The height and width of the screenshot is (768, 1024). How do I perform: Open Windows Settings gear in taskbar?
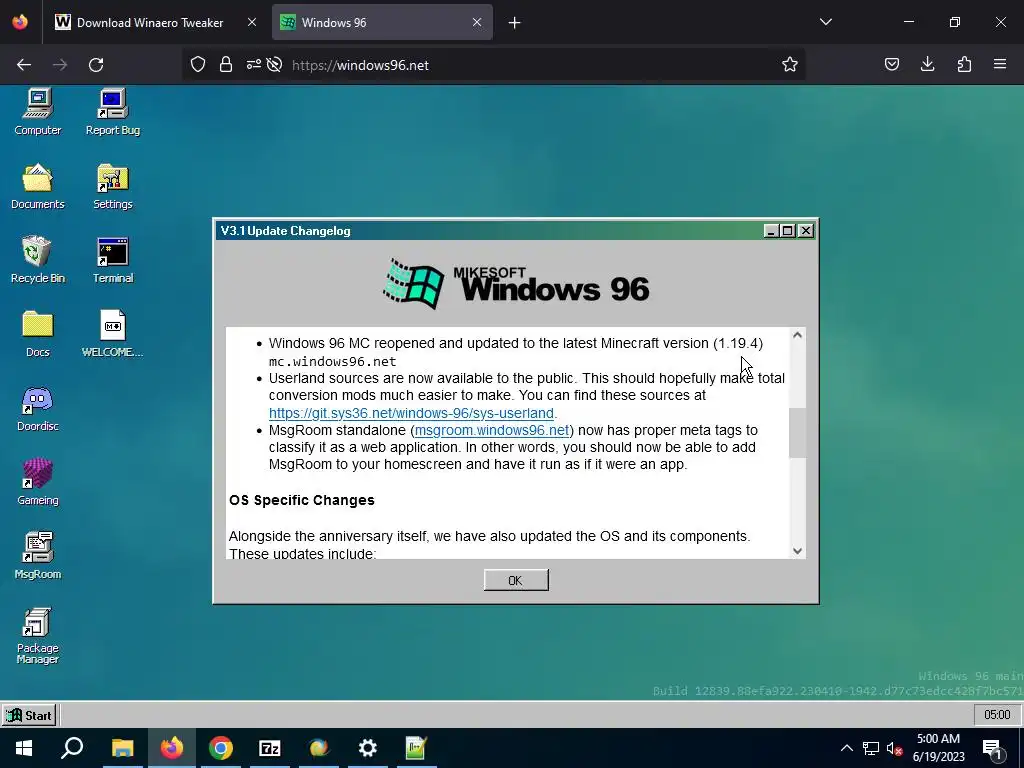(x=368, y=748)
